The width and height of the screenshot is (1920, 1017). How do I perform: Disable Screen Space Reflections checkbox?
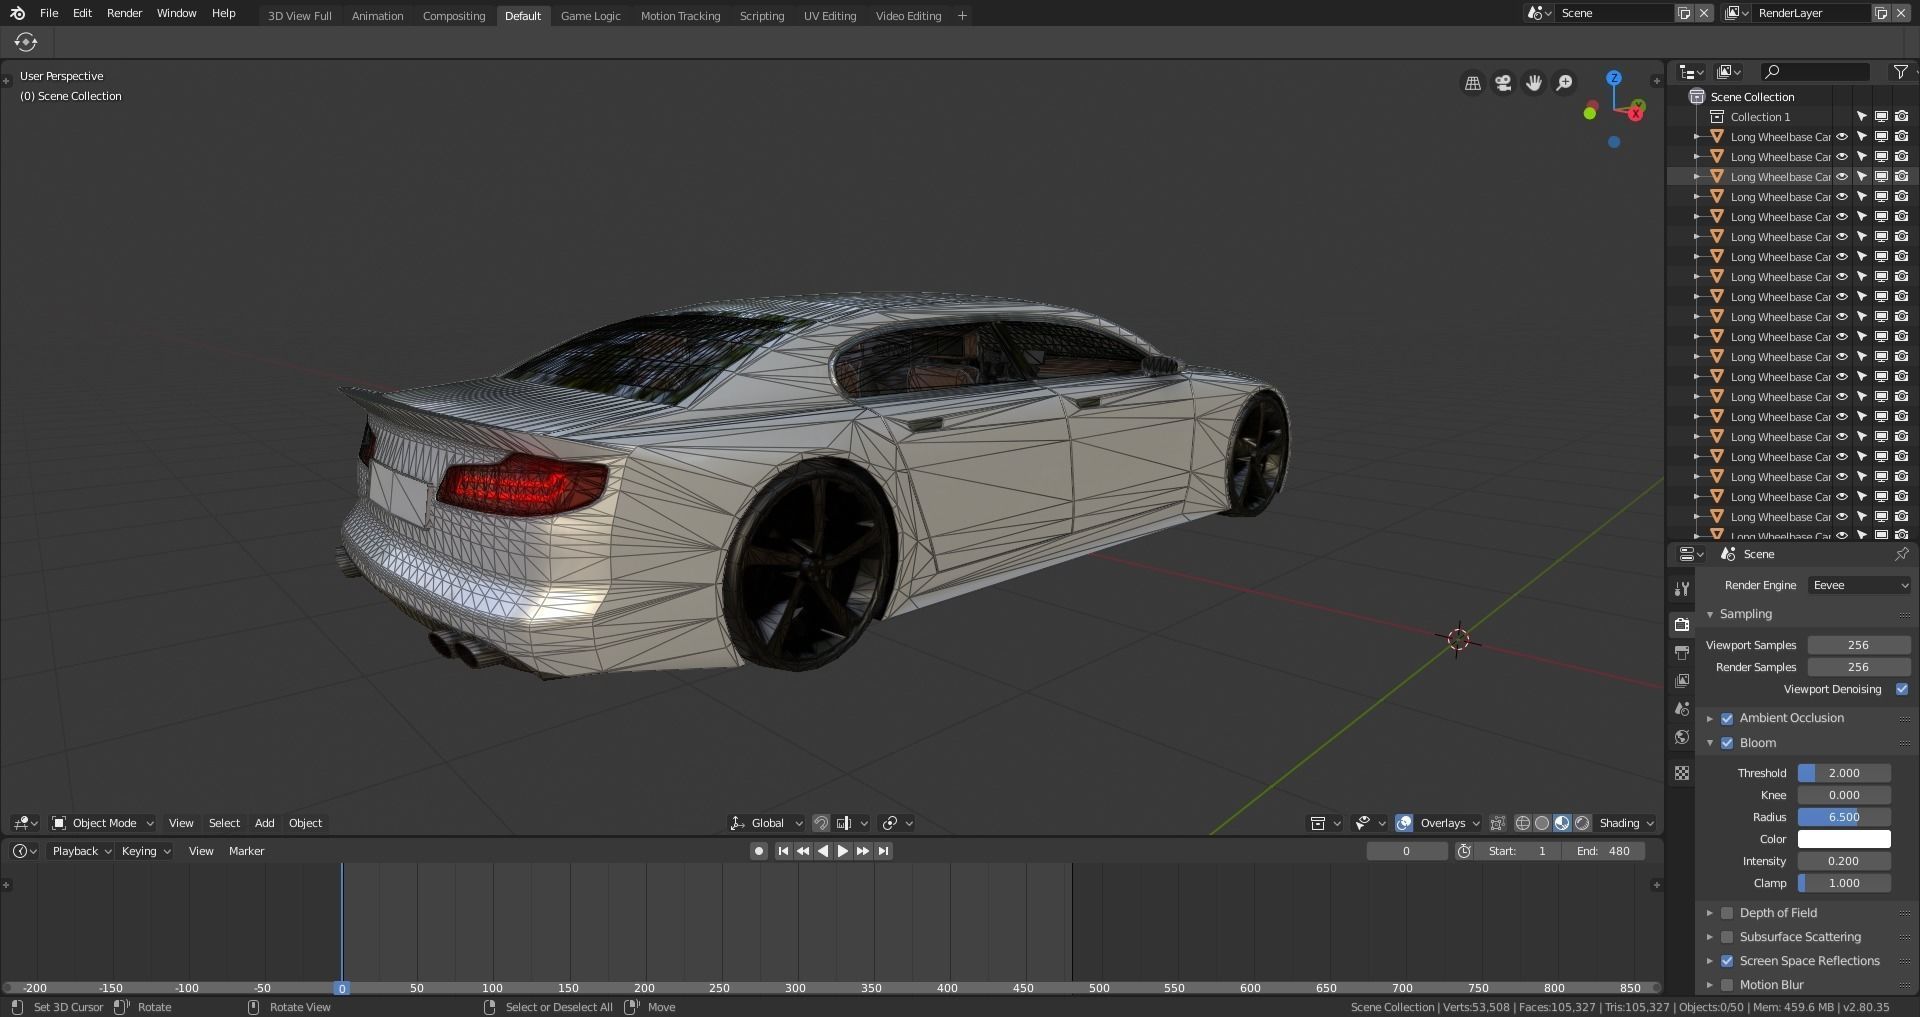click(1727, 961)
